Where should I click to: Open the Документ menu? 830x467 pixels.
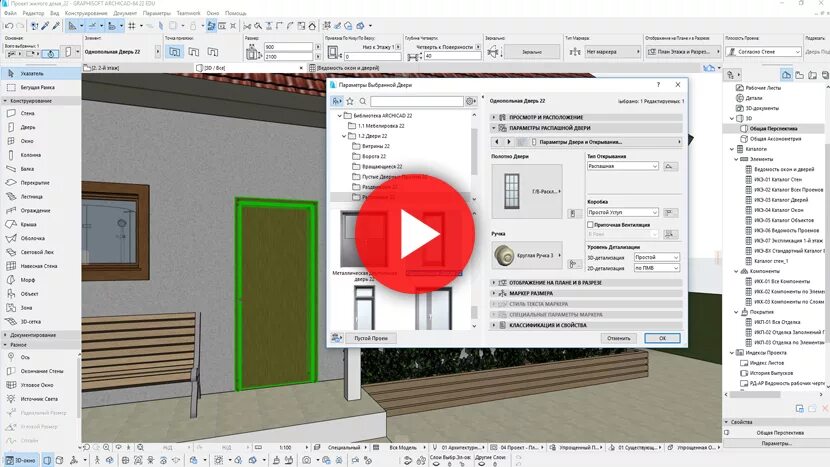click(x=125, y=13)
